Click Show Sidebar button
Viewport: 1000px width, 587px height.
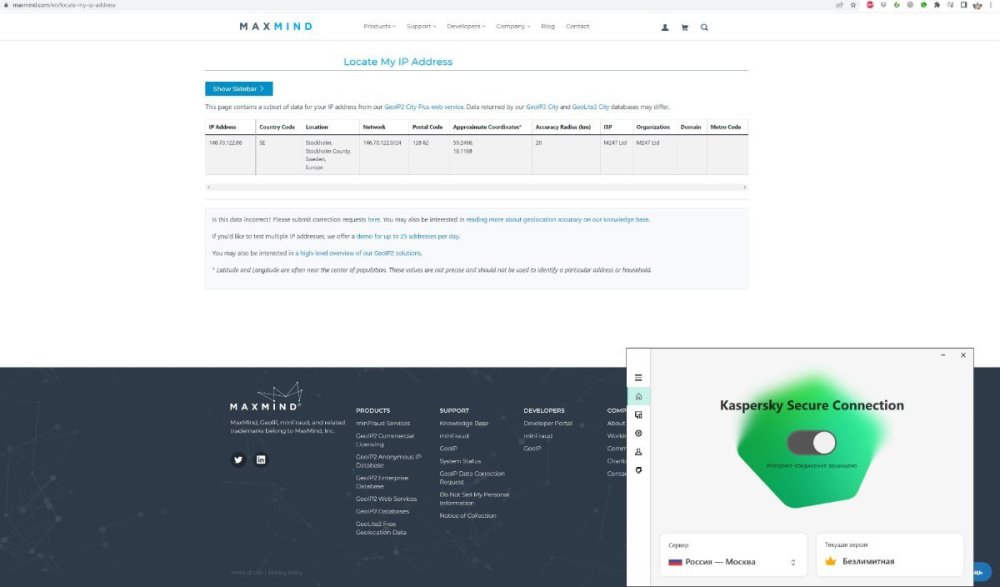click(239, 89)
